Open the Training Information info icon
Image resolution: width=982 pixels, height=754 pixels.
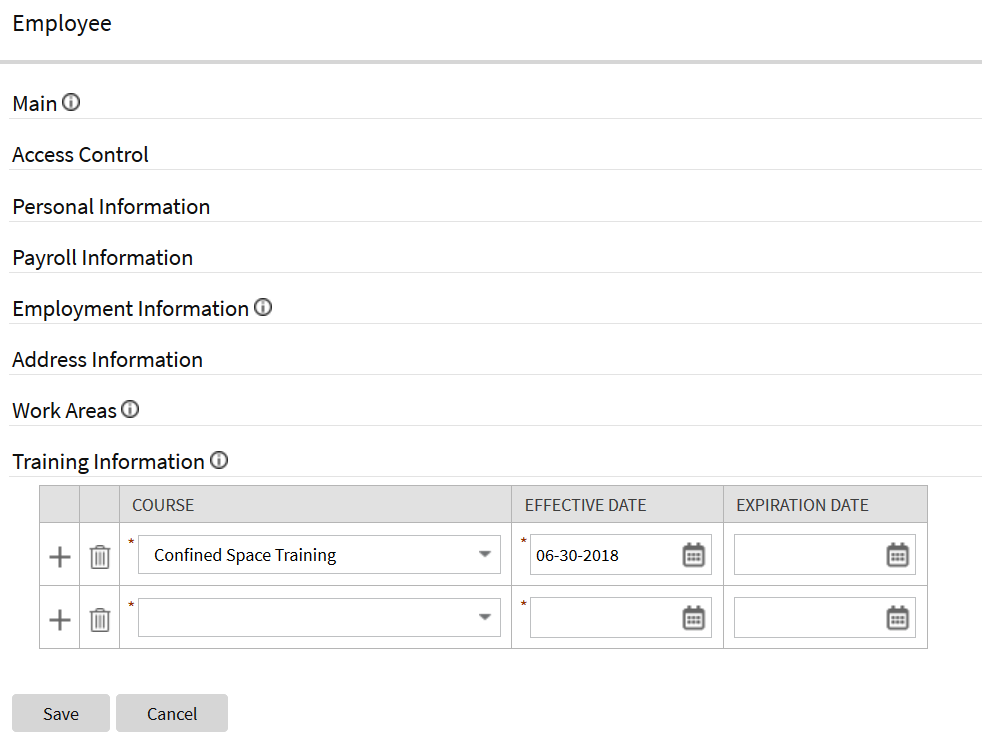[x=219, y=460]
